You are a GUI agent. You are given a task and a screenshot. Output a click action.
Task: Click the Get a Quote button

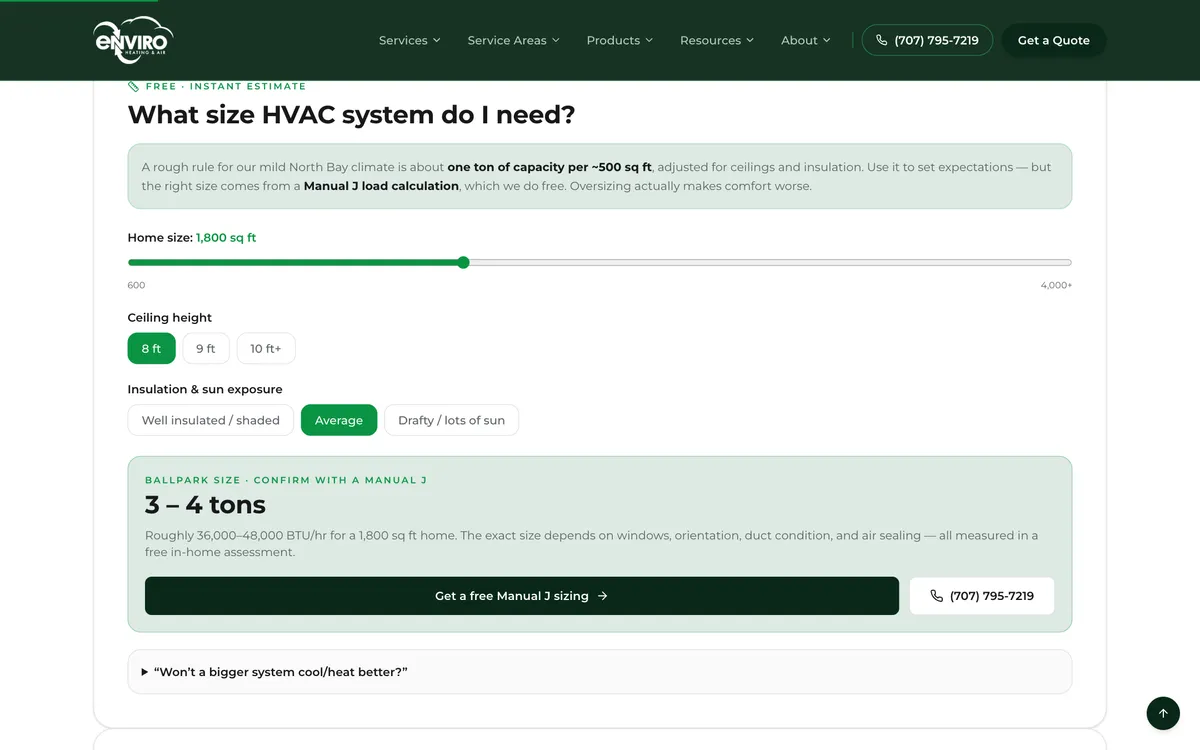tap(1054, 40)
